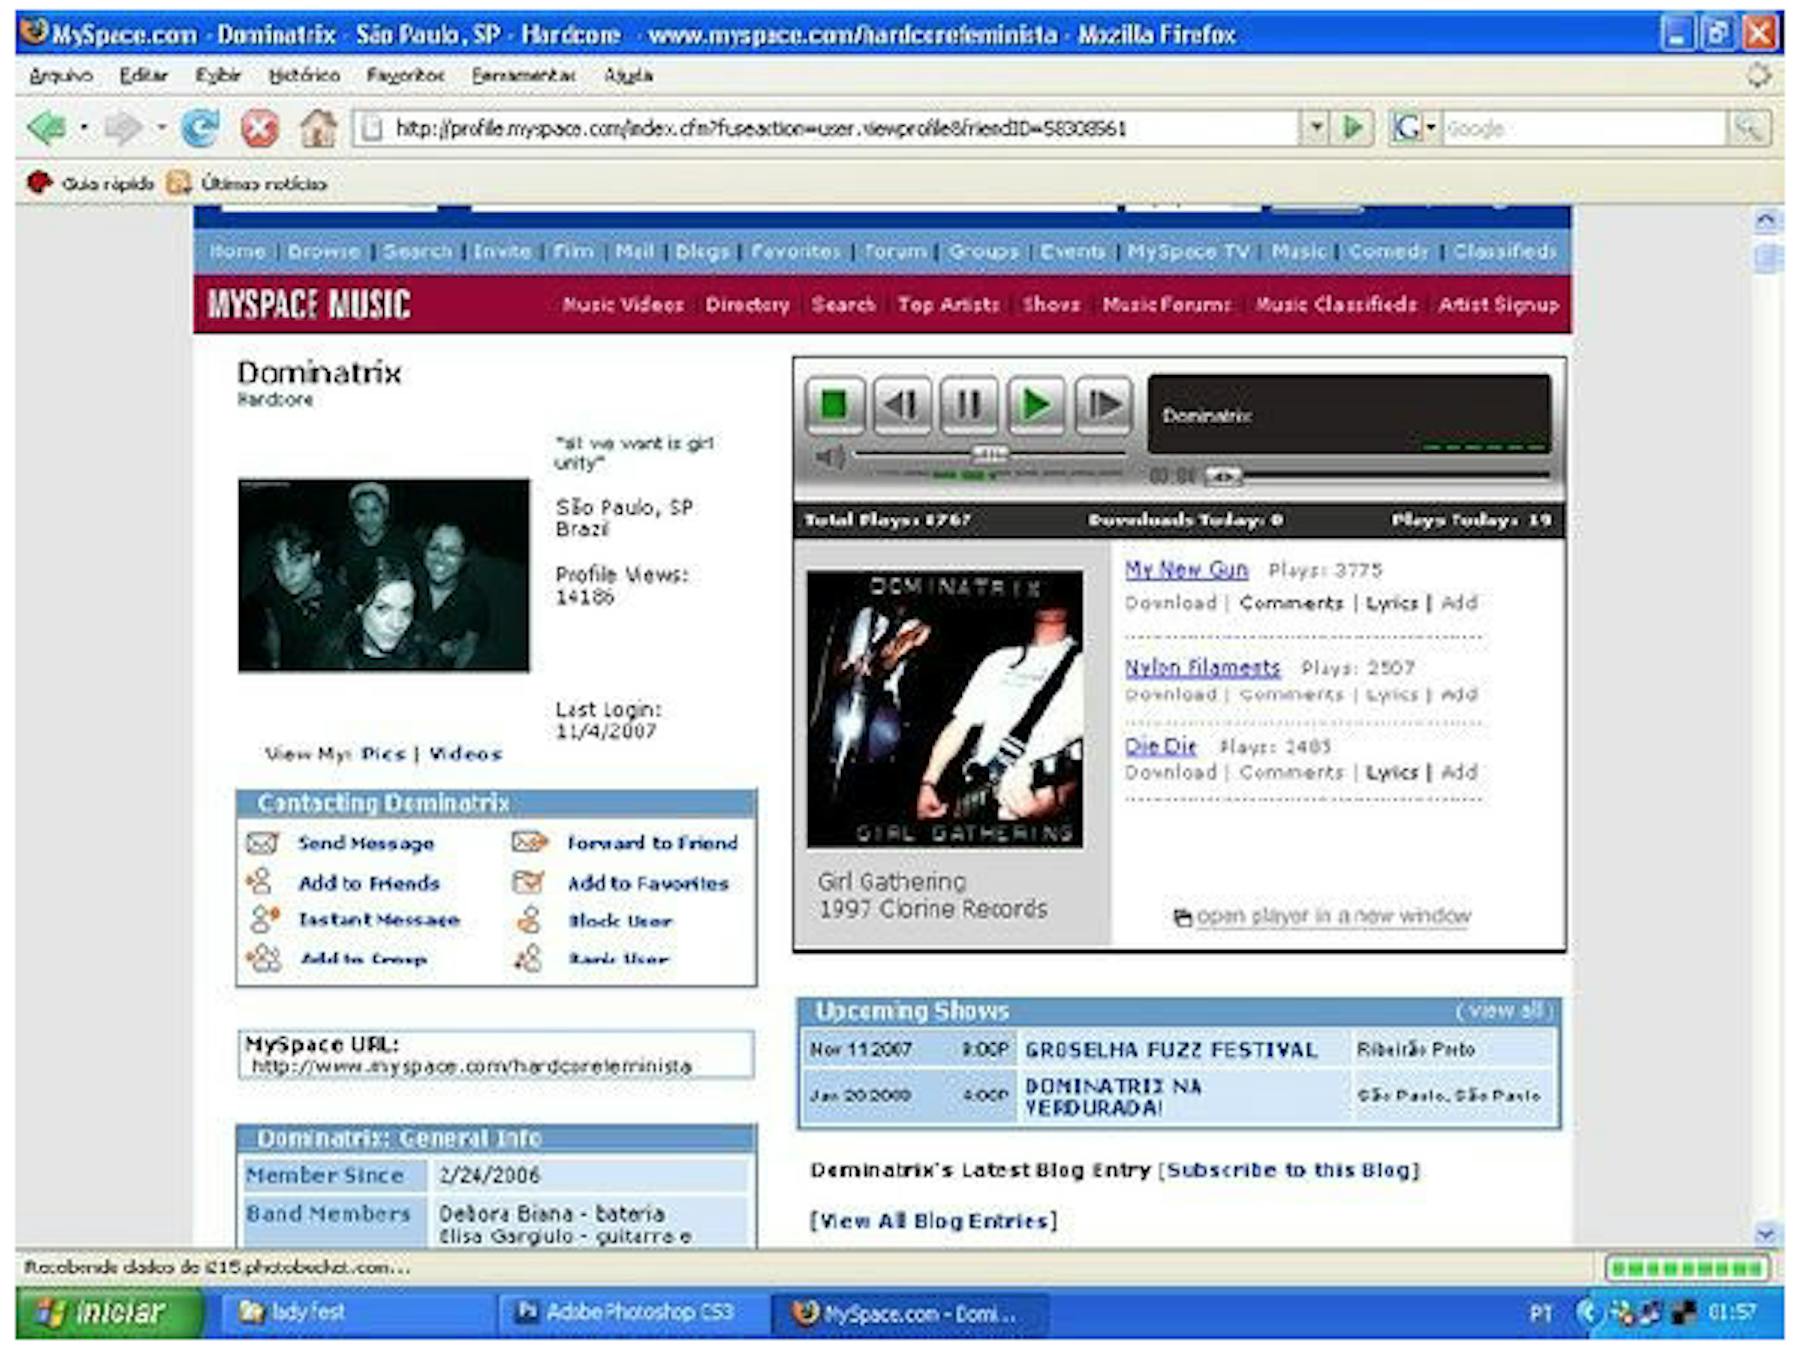Image resolution: width=1800 pixels, height=1355 pixels.
Task: Open the URL address bar dropdown
Action: [1317, 127]
